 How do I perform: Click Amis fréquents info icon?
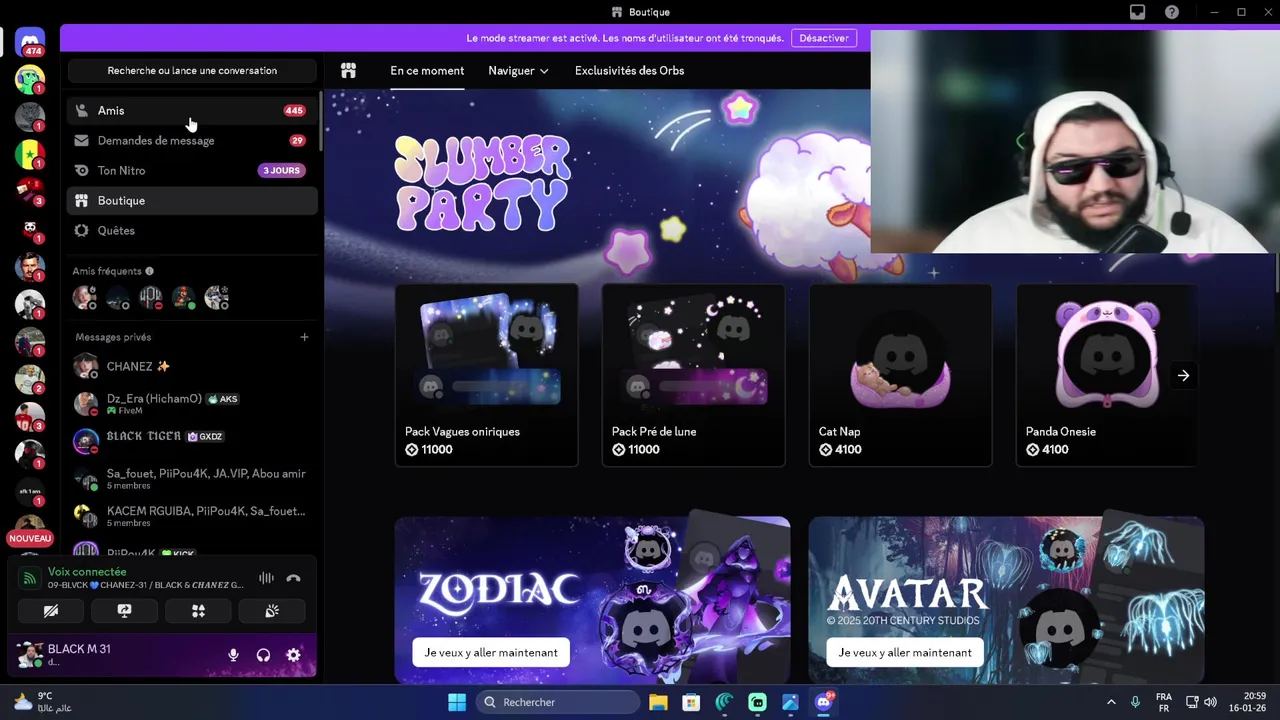[149, 271]
